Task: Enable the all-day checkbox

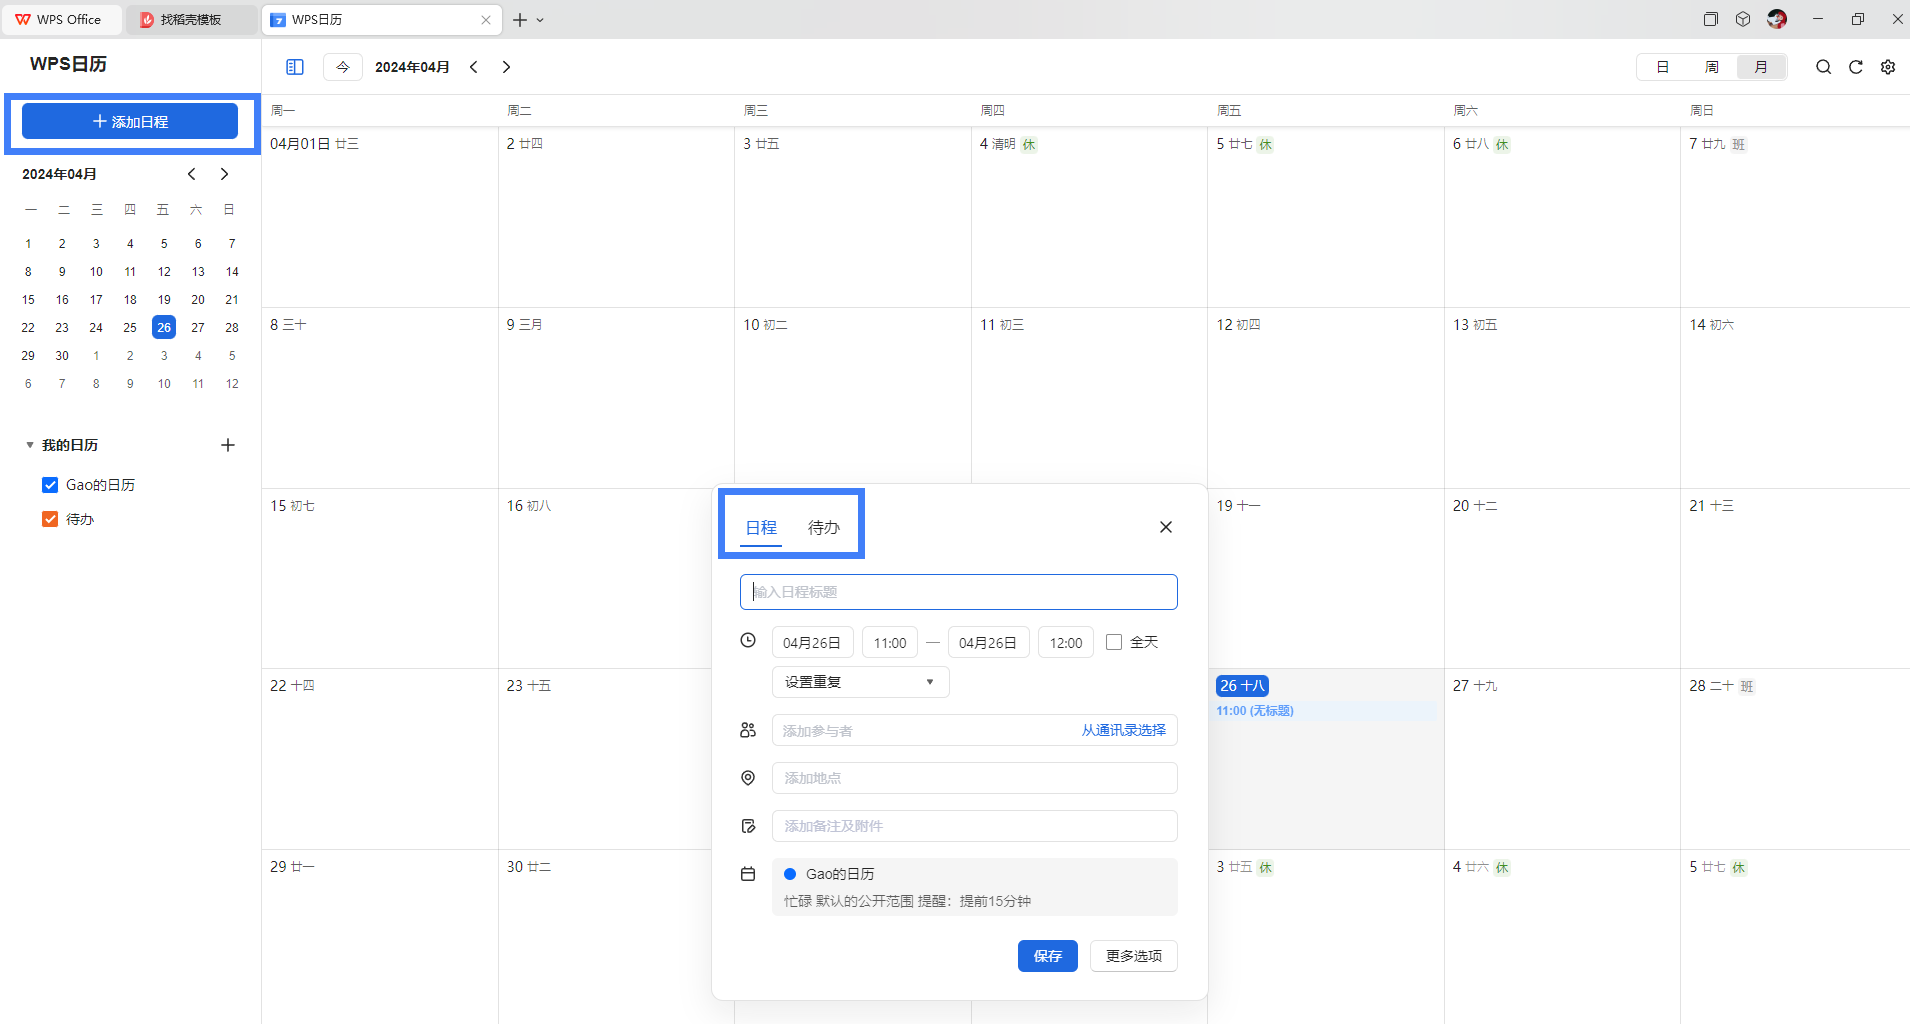Action: point(1114,642)
